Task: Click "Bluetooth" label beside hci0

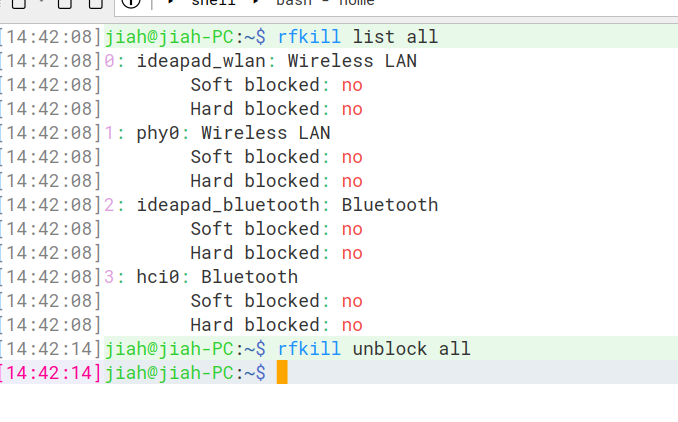Action: coord(249,277)
